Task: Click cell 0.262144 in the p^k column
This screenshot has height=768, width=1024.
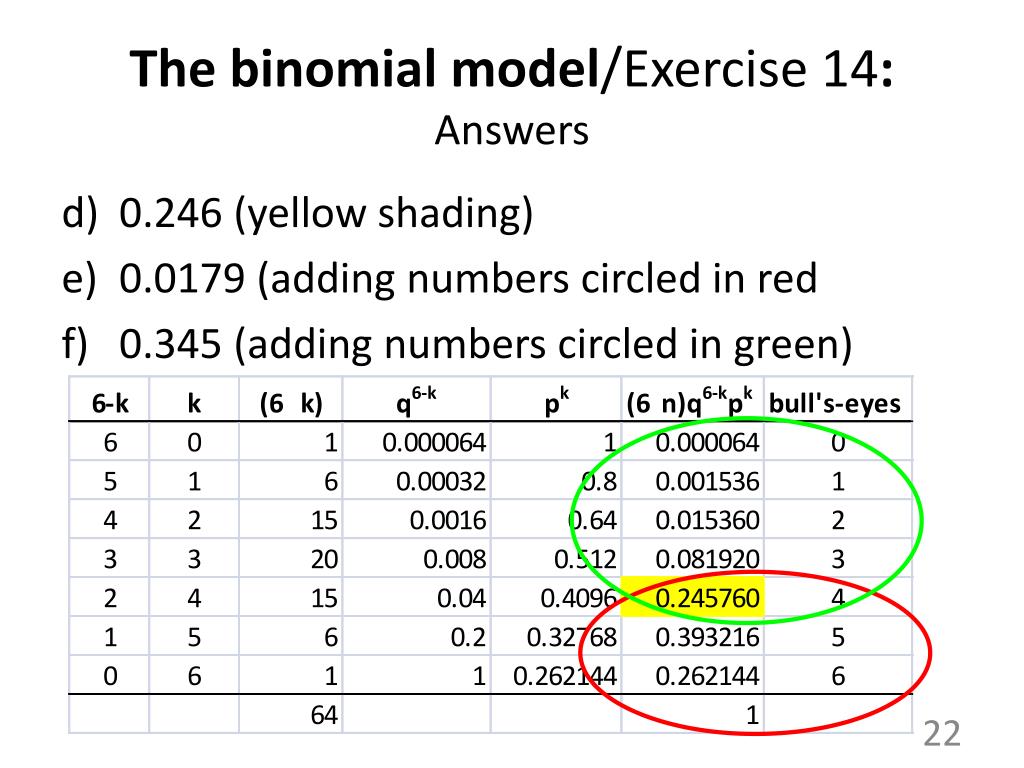Action: click(565, 675)
